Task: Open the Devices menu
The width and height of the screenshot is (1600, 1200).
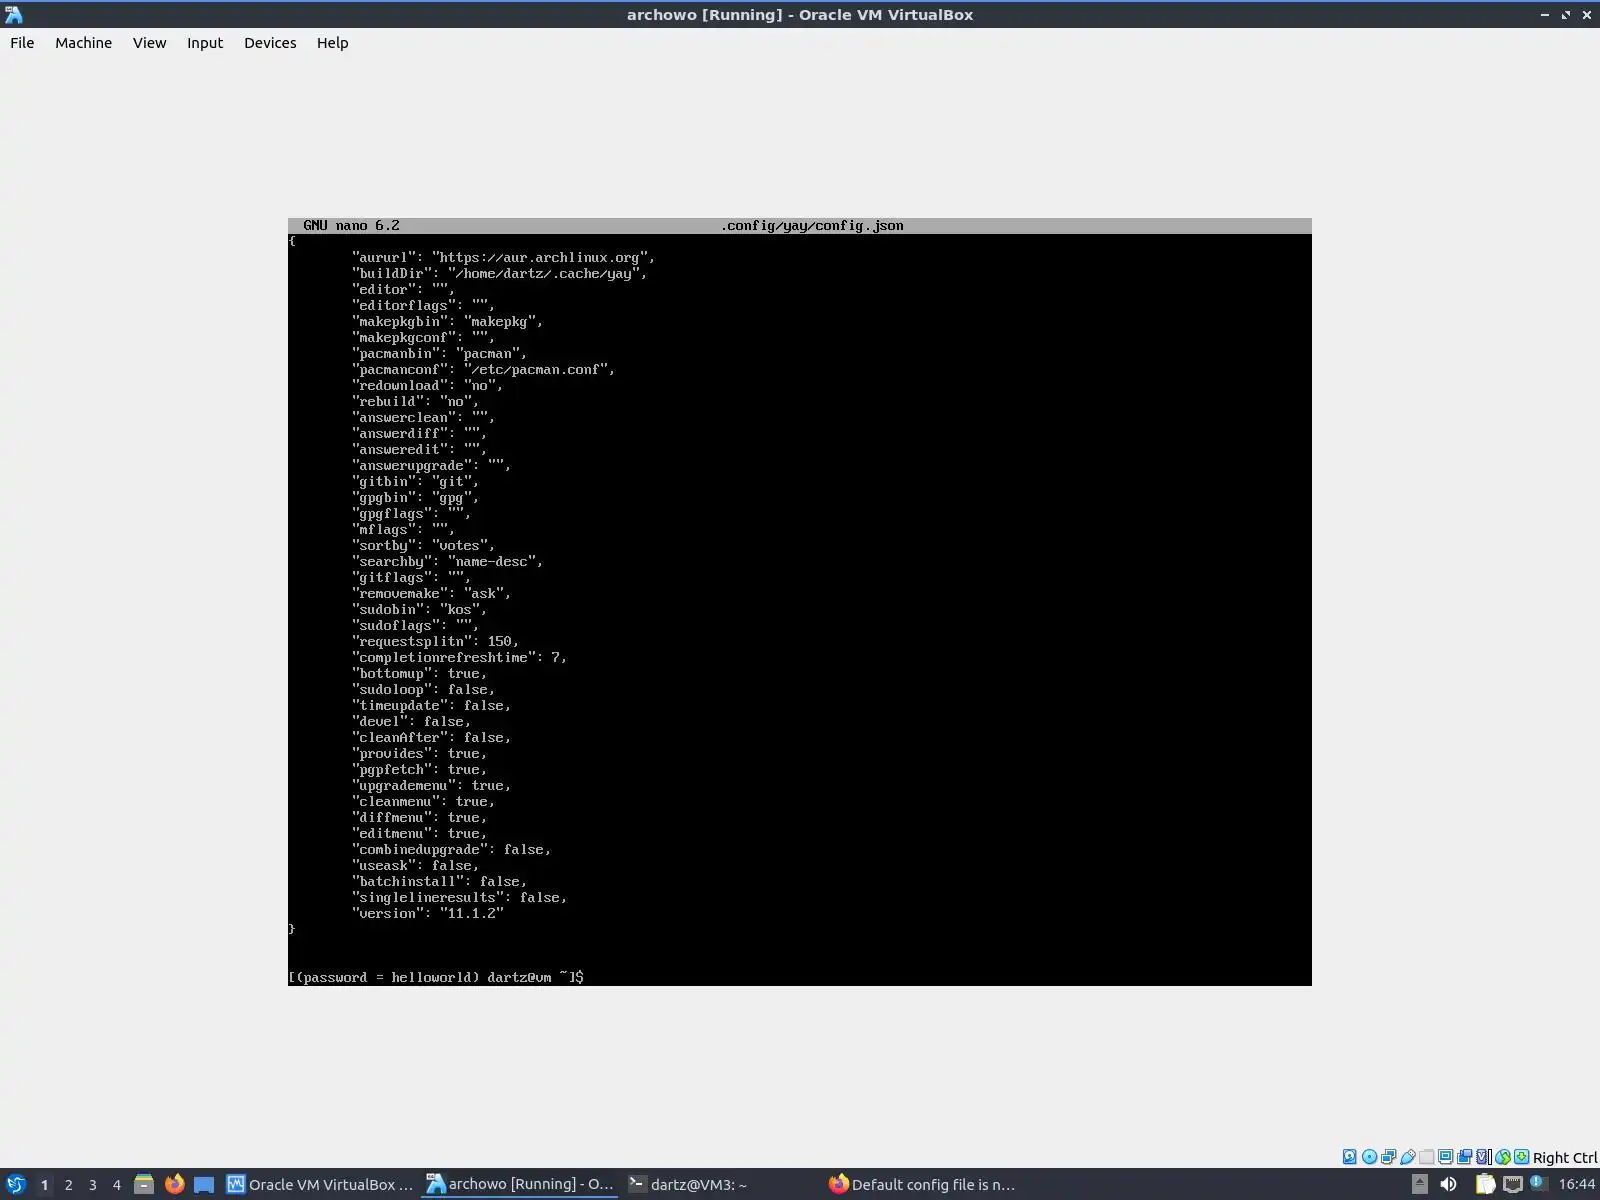Action: tap(270, 43)
